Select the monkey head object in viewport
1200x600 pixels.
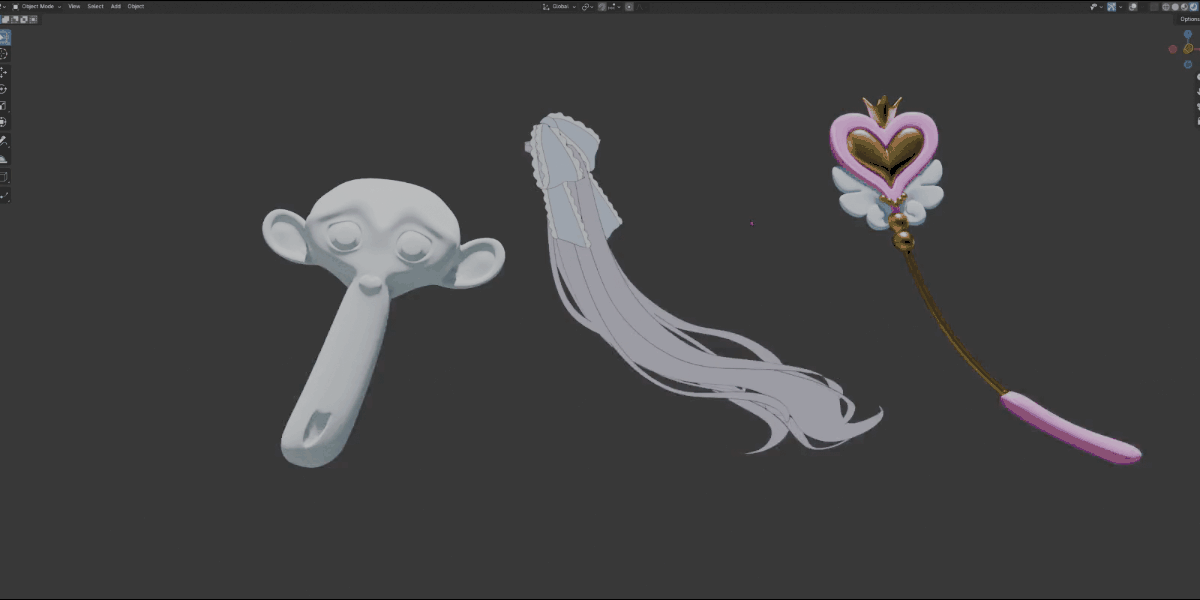click(384, 240)
